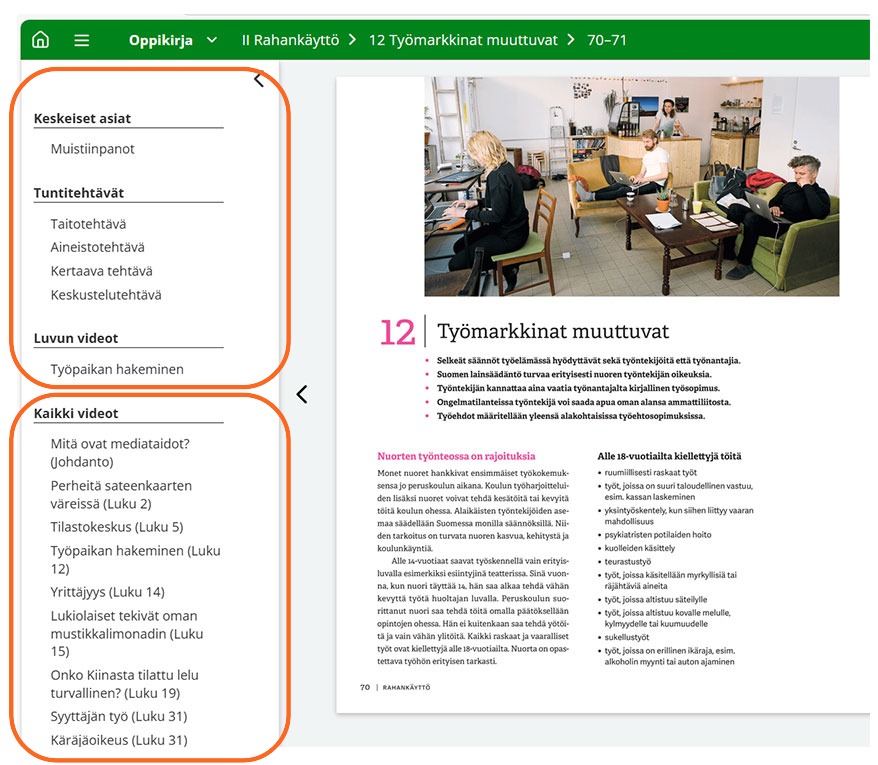Click the Nuorten työnteossa on rajoituksia subheading
The image size is (878, 765).
pos(456,456)
